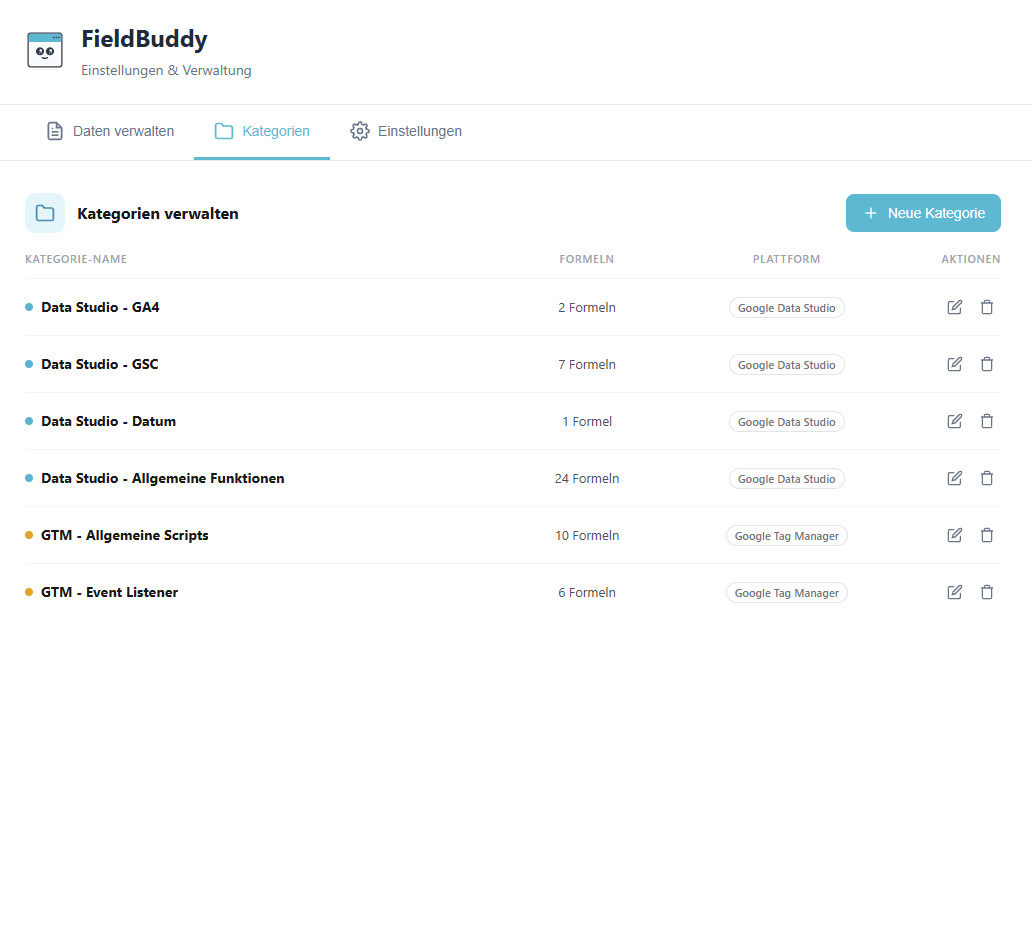Delete the Data Studio - GSC category

[x=987, y=365]
